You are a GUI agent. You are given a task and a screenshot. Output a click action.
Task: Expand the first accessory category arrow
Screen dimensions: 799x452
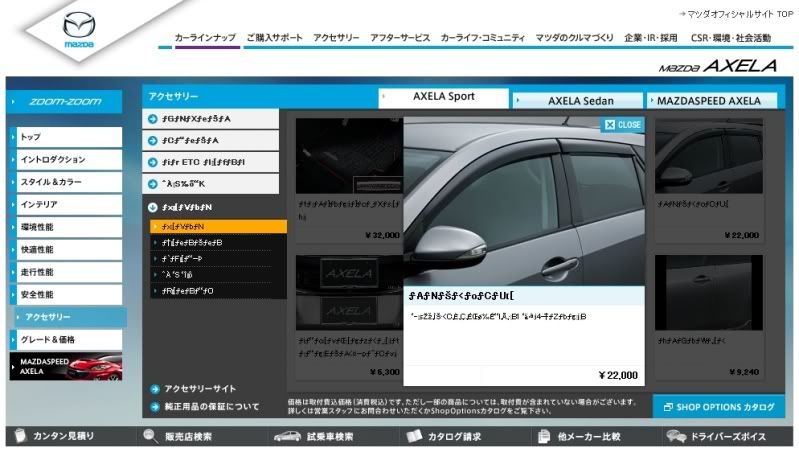point(152,119)
